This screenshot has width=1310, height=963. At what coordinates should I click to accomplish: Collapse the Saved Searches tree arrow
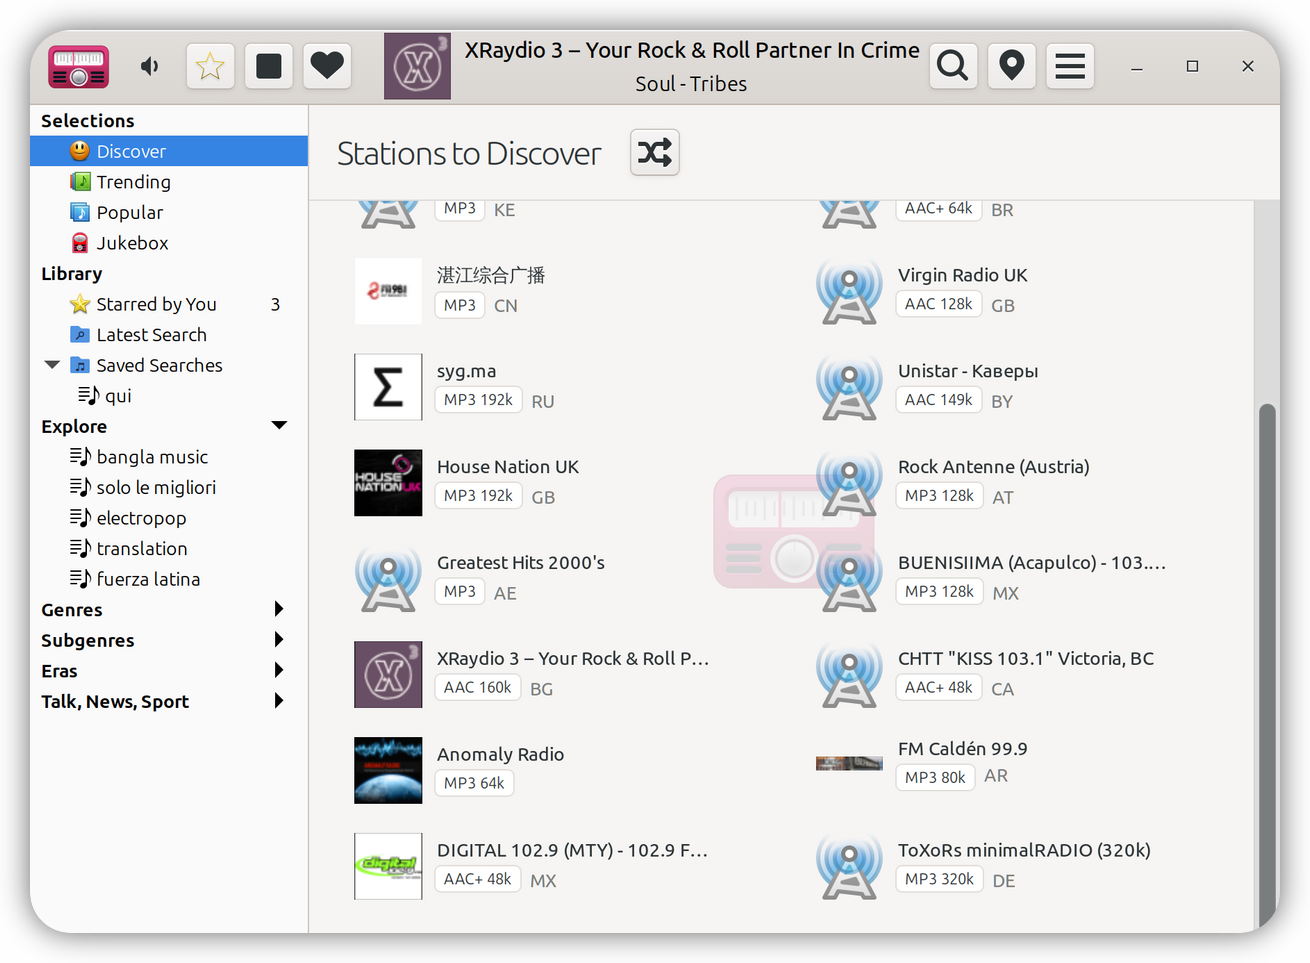click(52, 365)
